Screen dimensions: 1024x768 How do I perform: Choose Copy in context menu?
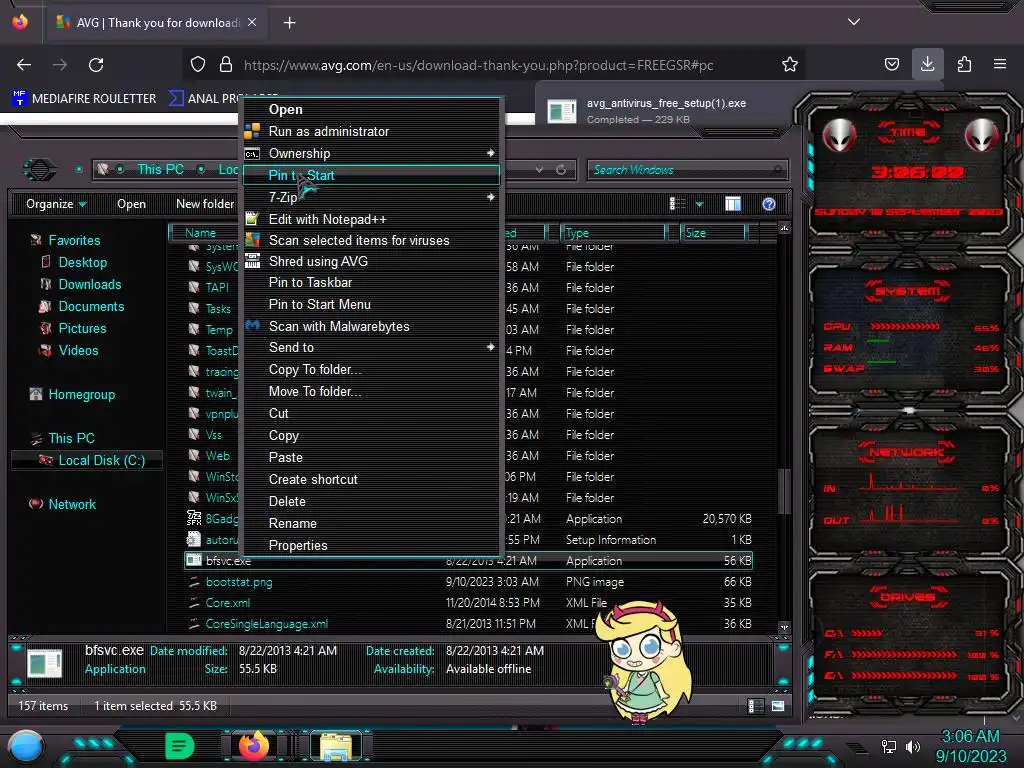point(371,436)
